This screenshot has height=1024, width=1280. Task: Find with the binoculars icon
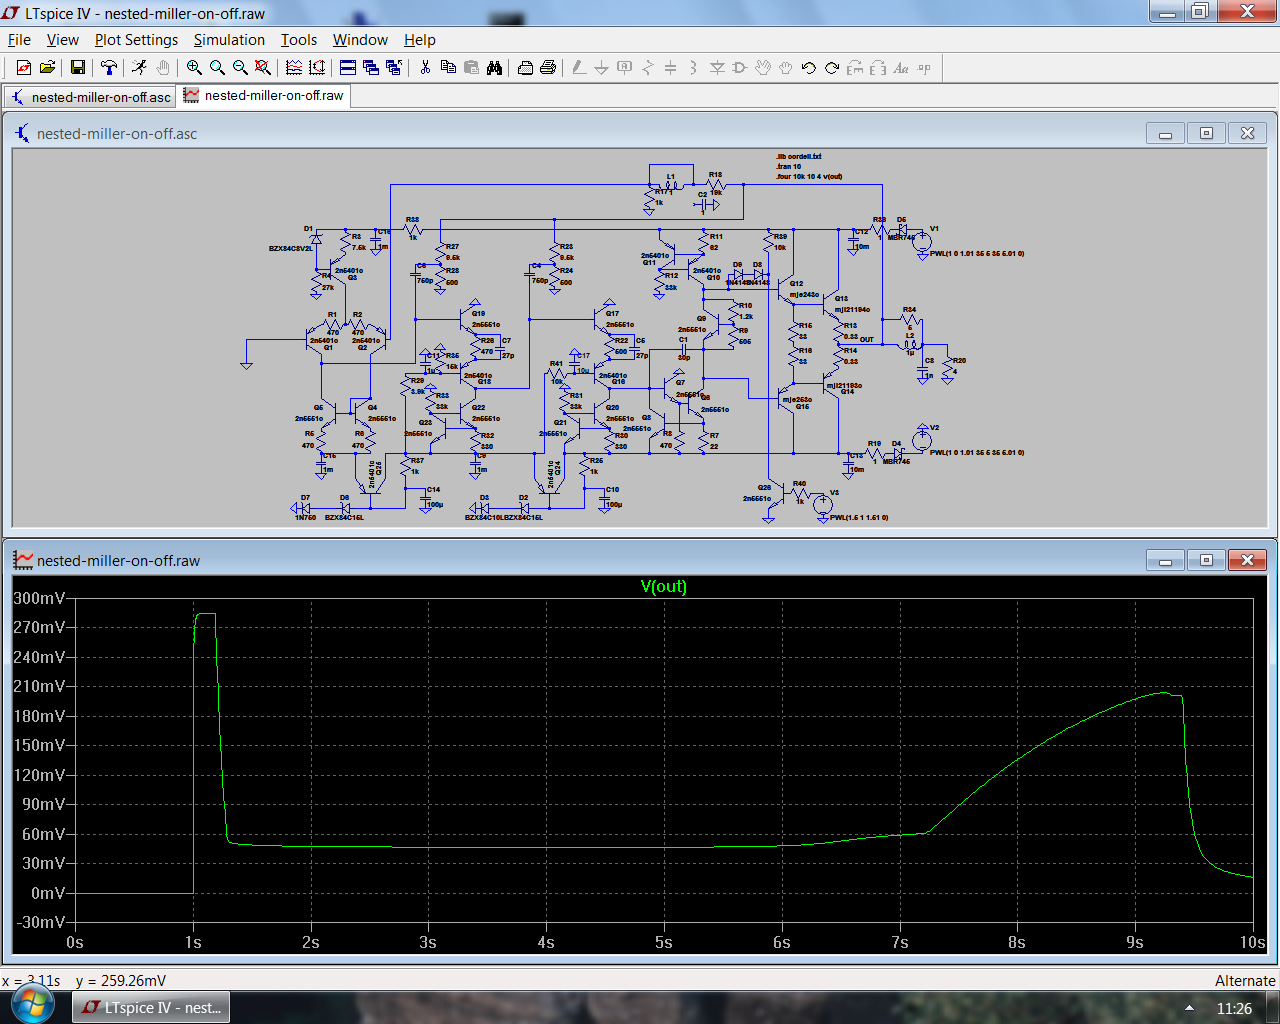tap(494, 68)
